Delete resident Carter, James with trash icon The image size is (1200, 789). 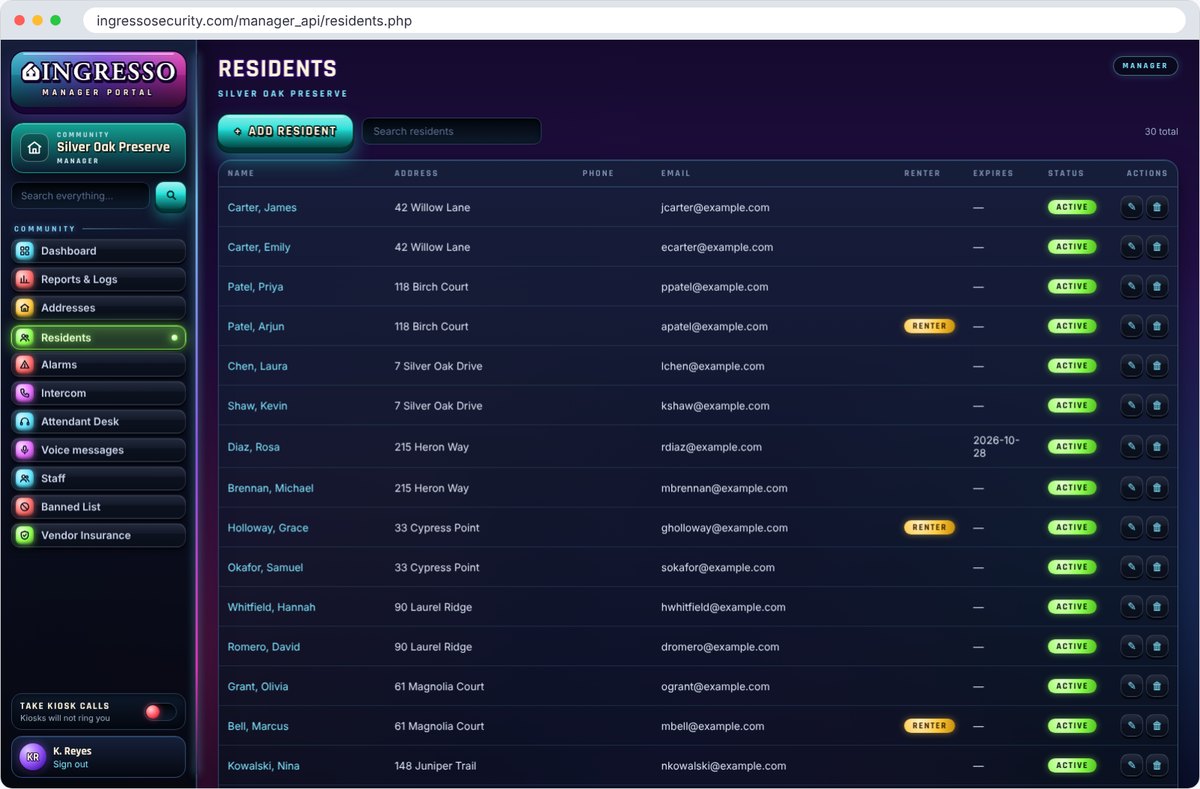click(x=1157, y=207)
